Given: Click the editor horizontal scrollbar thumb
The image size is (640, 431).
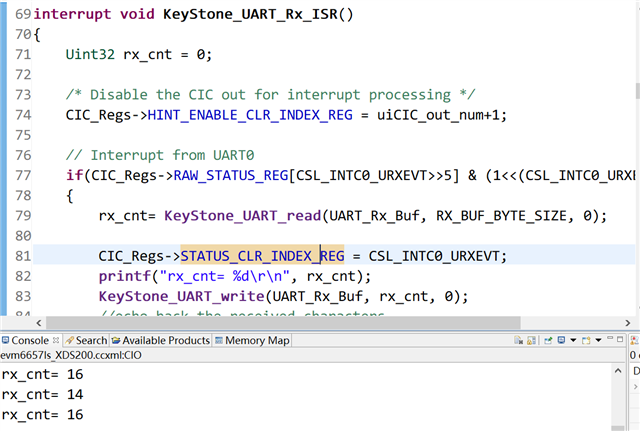Looking at the screenshot, I should pos(283,323).
